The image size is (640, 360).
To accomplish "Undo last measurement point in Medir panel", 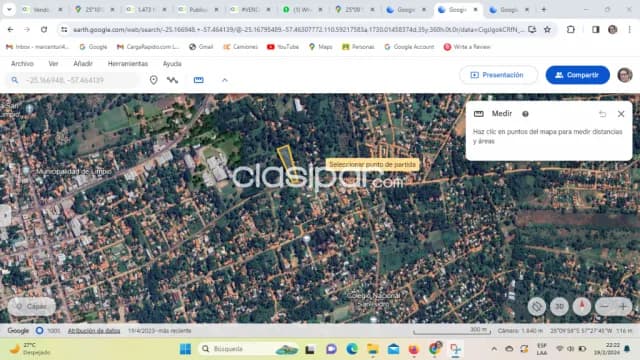I will pos(602,114).
